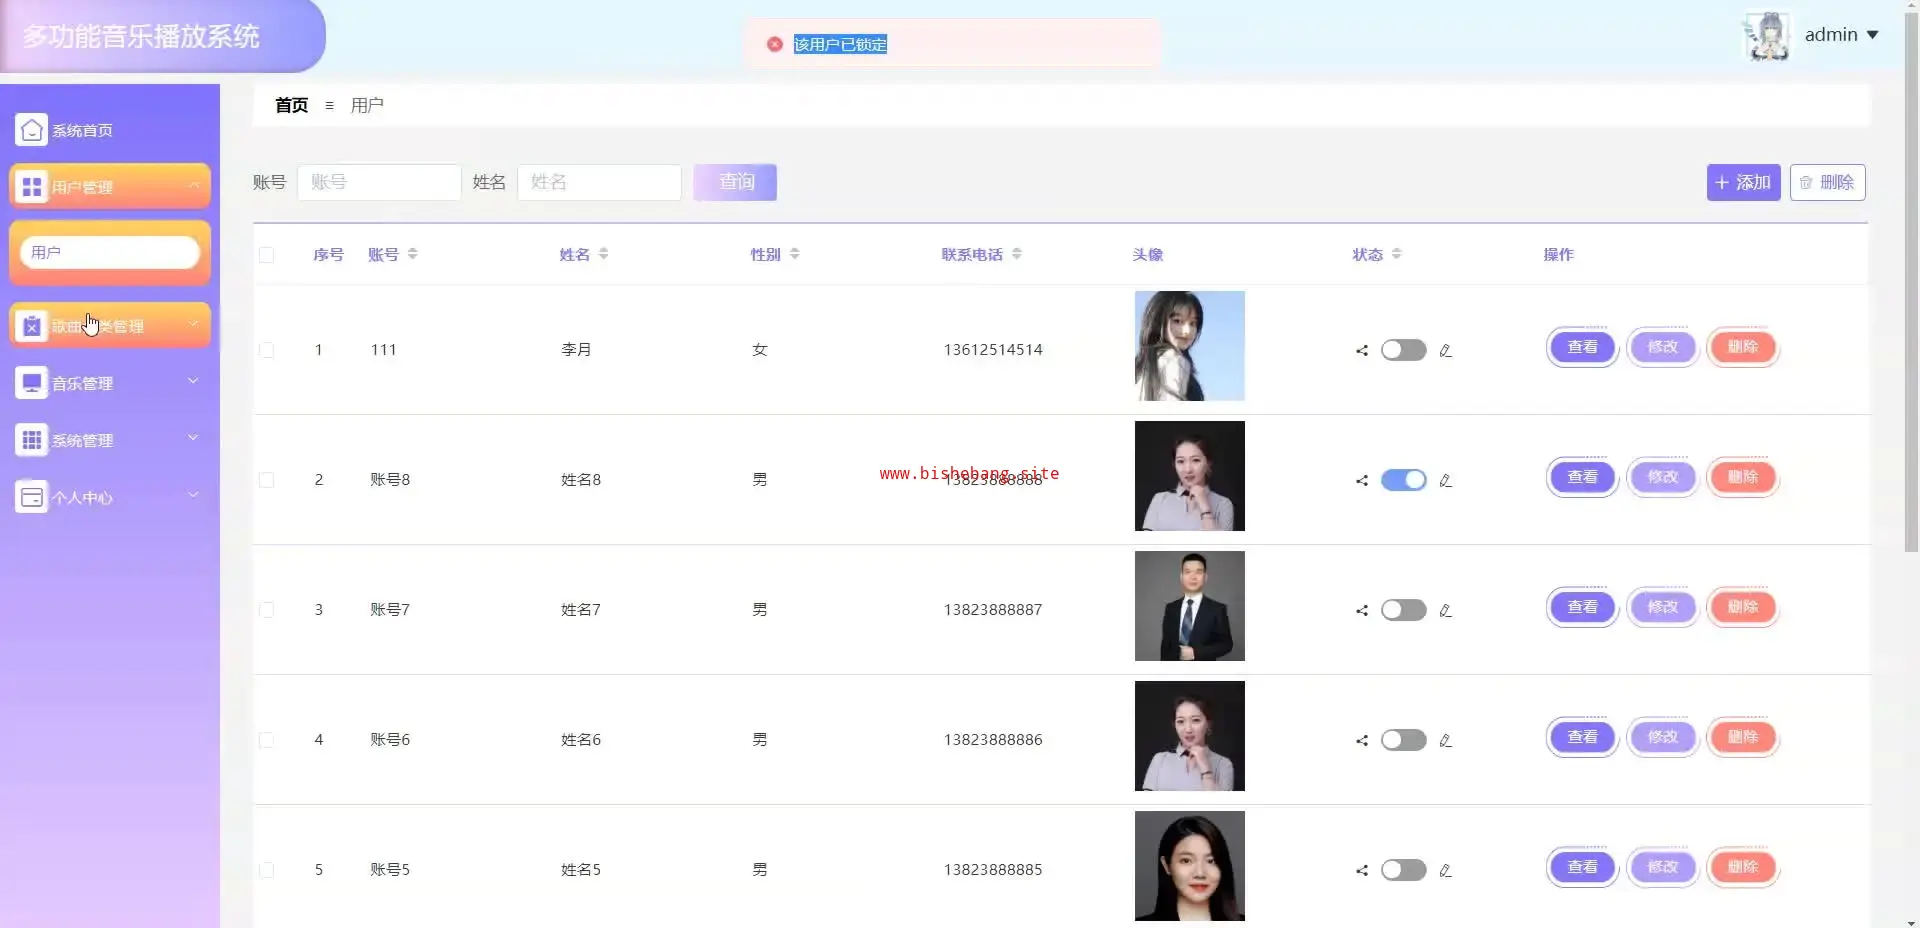Click 查看 button for 账号6

coord(1581,737)
